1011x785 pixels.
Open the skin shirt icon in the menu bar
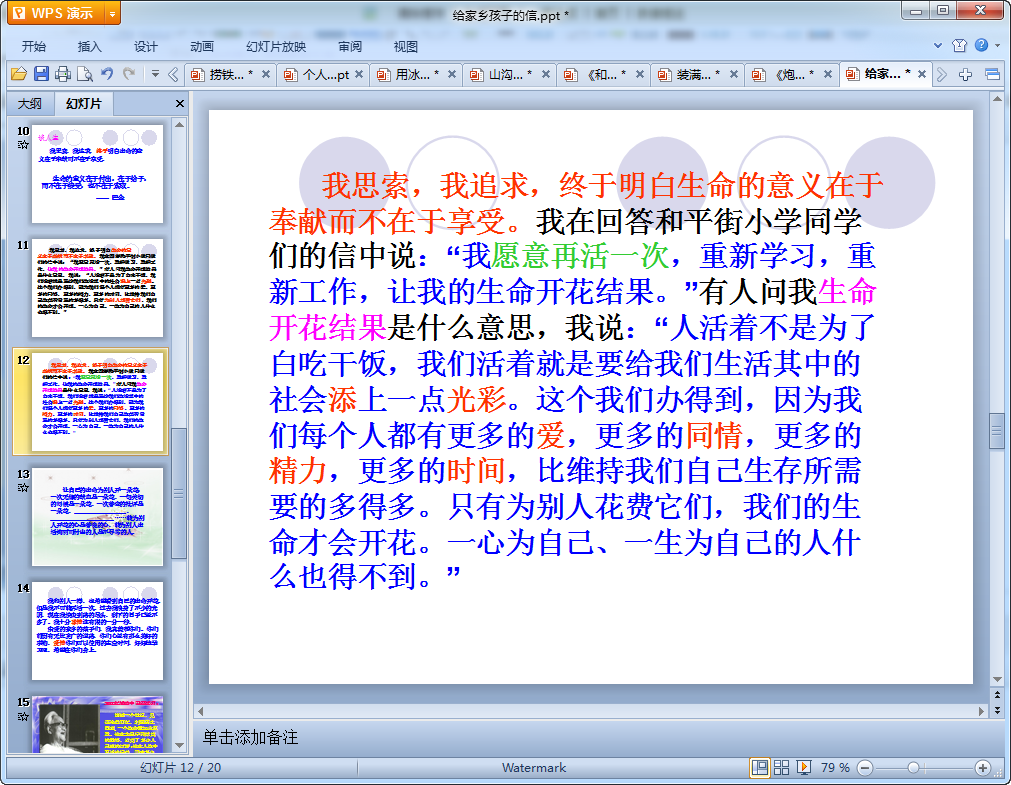pyautogui.click(x=959, y=45)
